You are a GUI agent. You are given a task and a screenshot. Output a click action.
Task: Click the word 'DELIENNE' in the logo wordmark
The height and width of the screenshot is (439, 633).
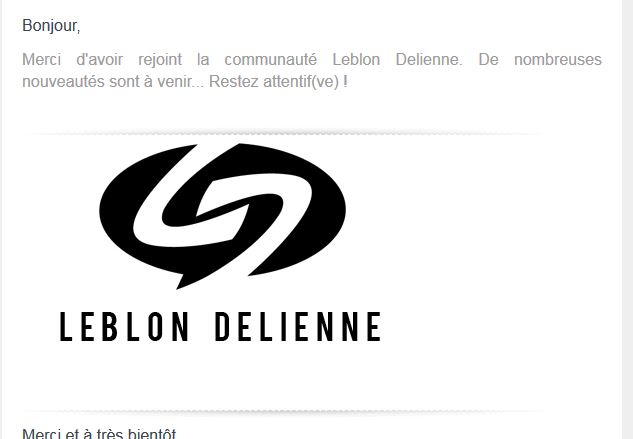(x=298, y=327)
